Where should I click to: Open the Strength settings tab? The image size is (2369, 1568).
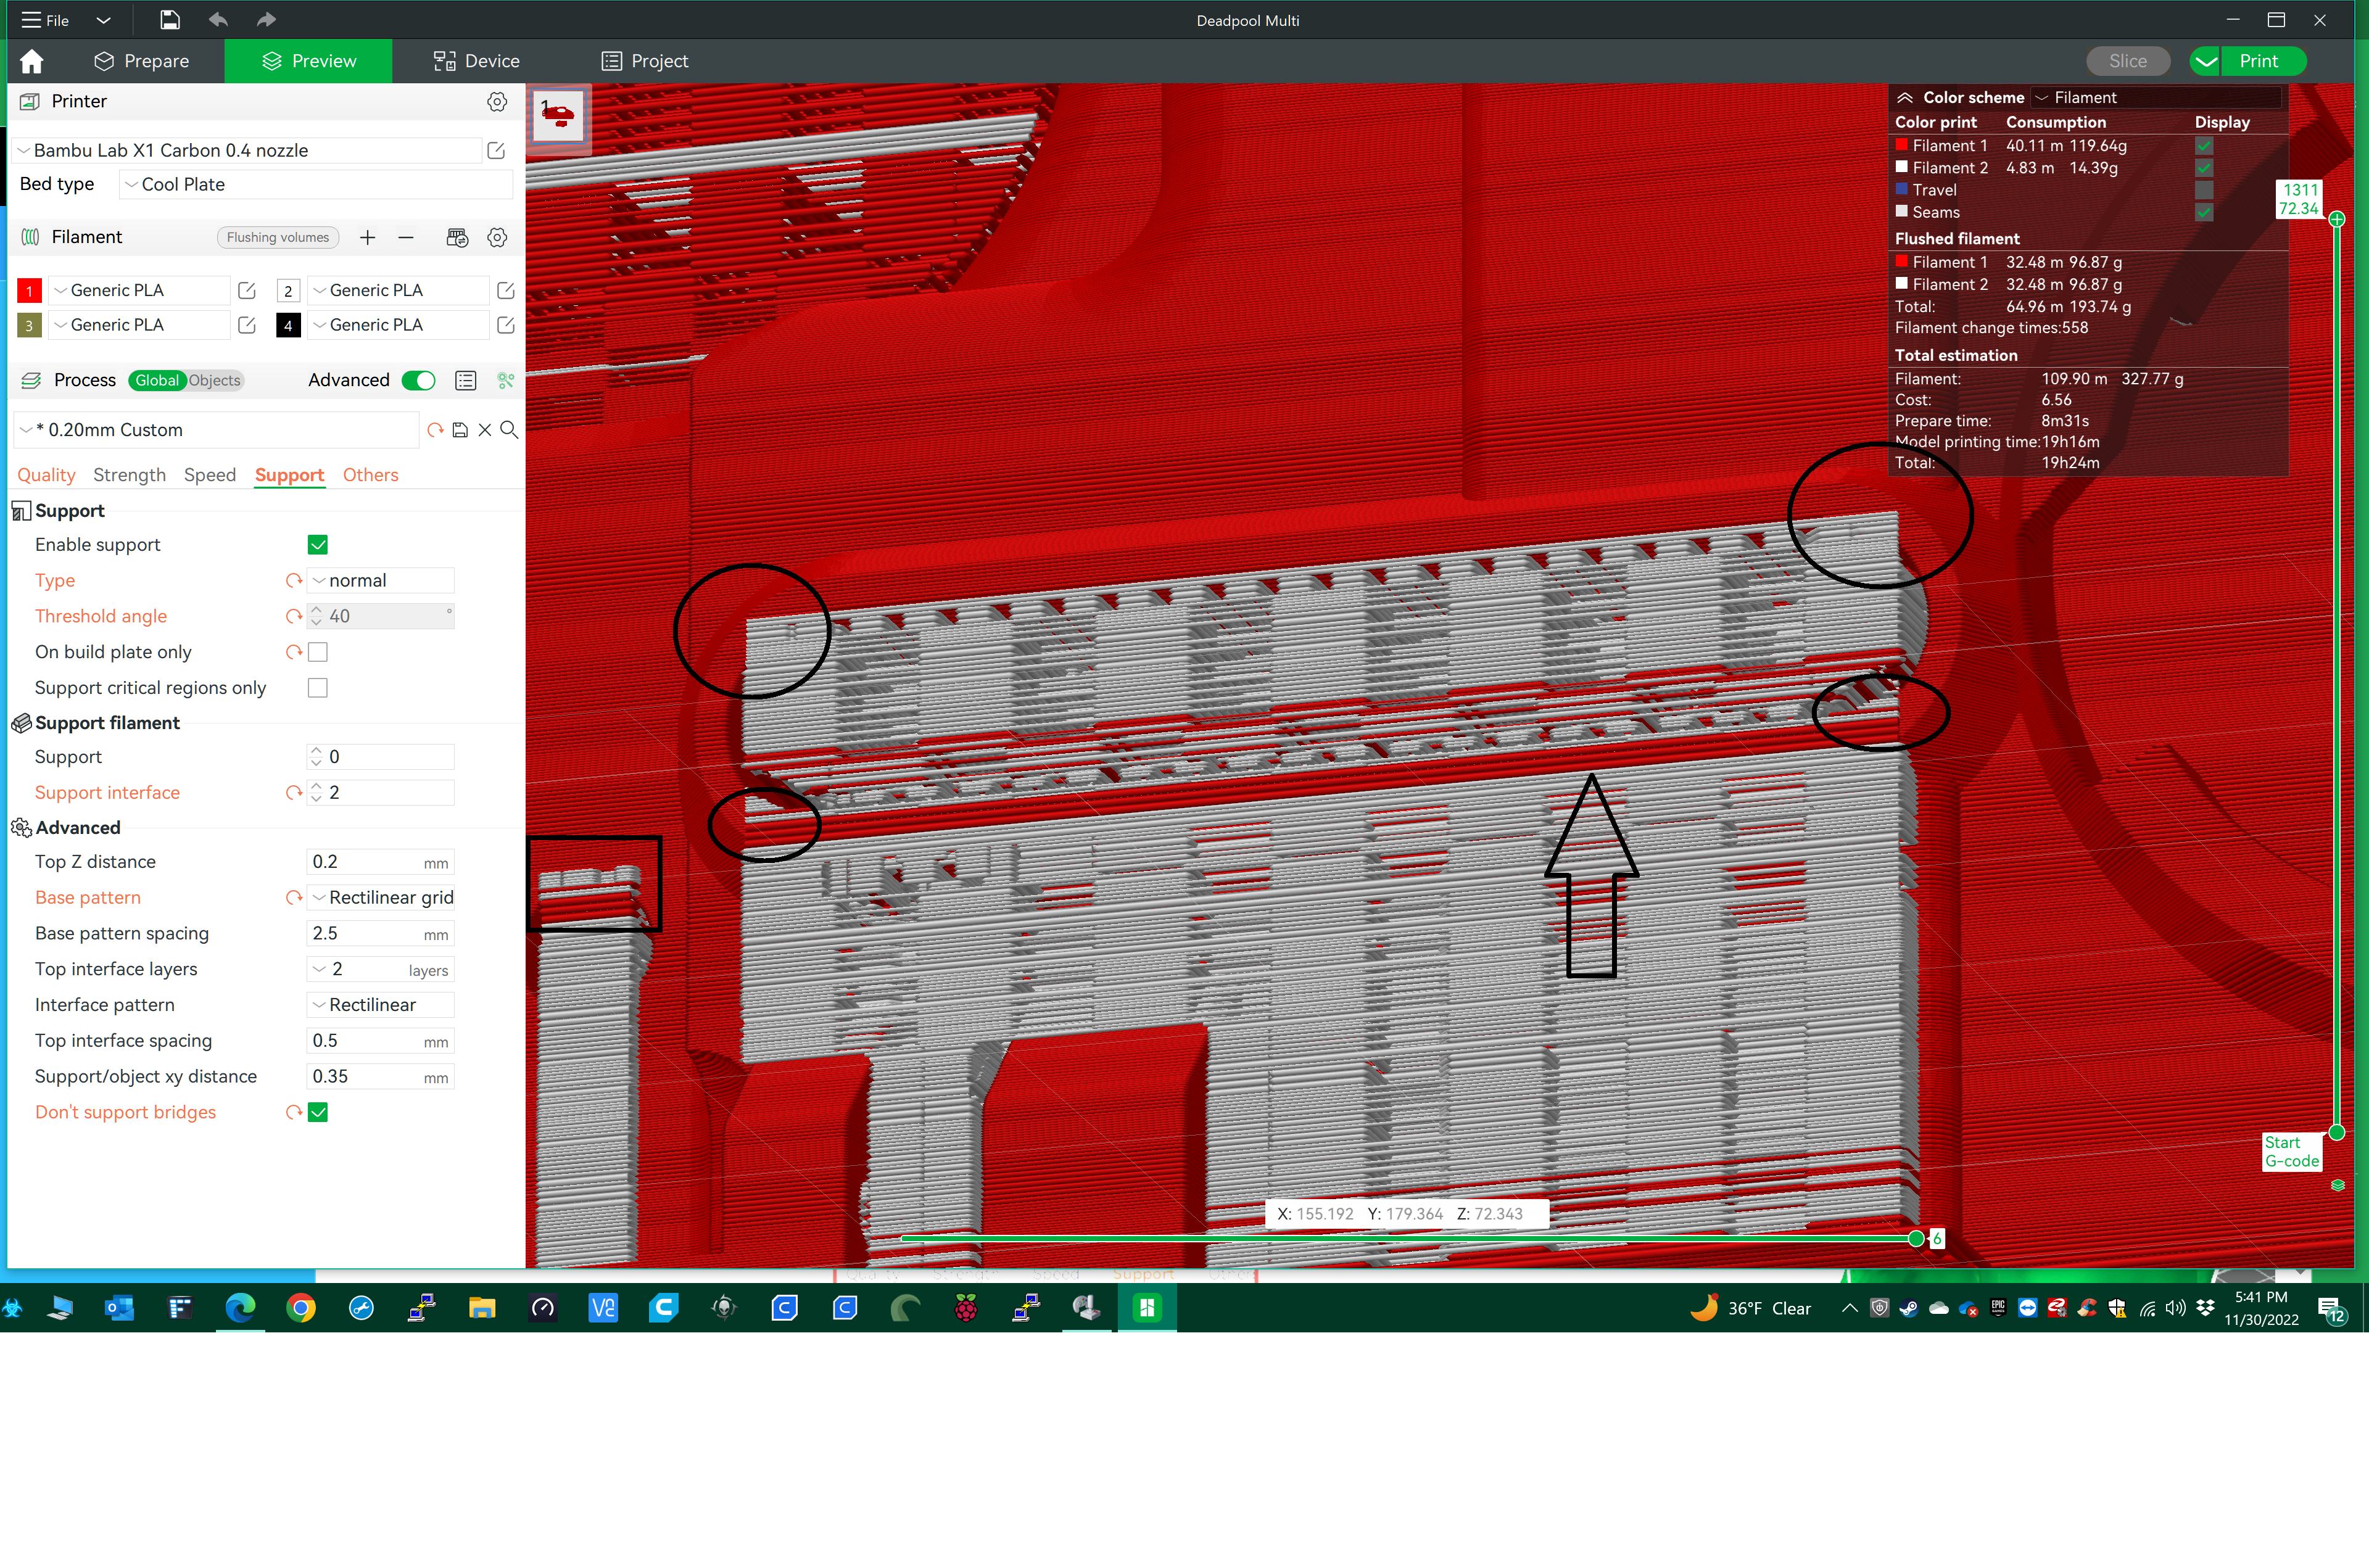click(129, 475)
